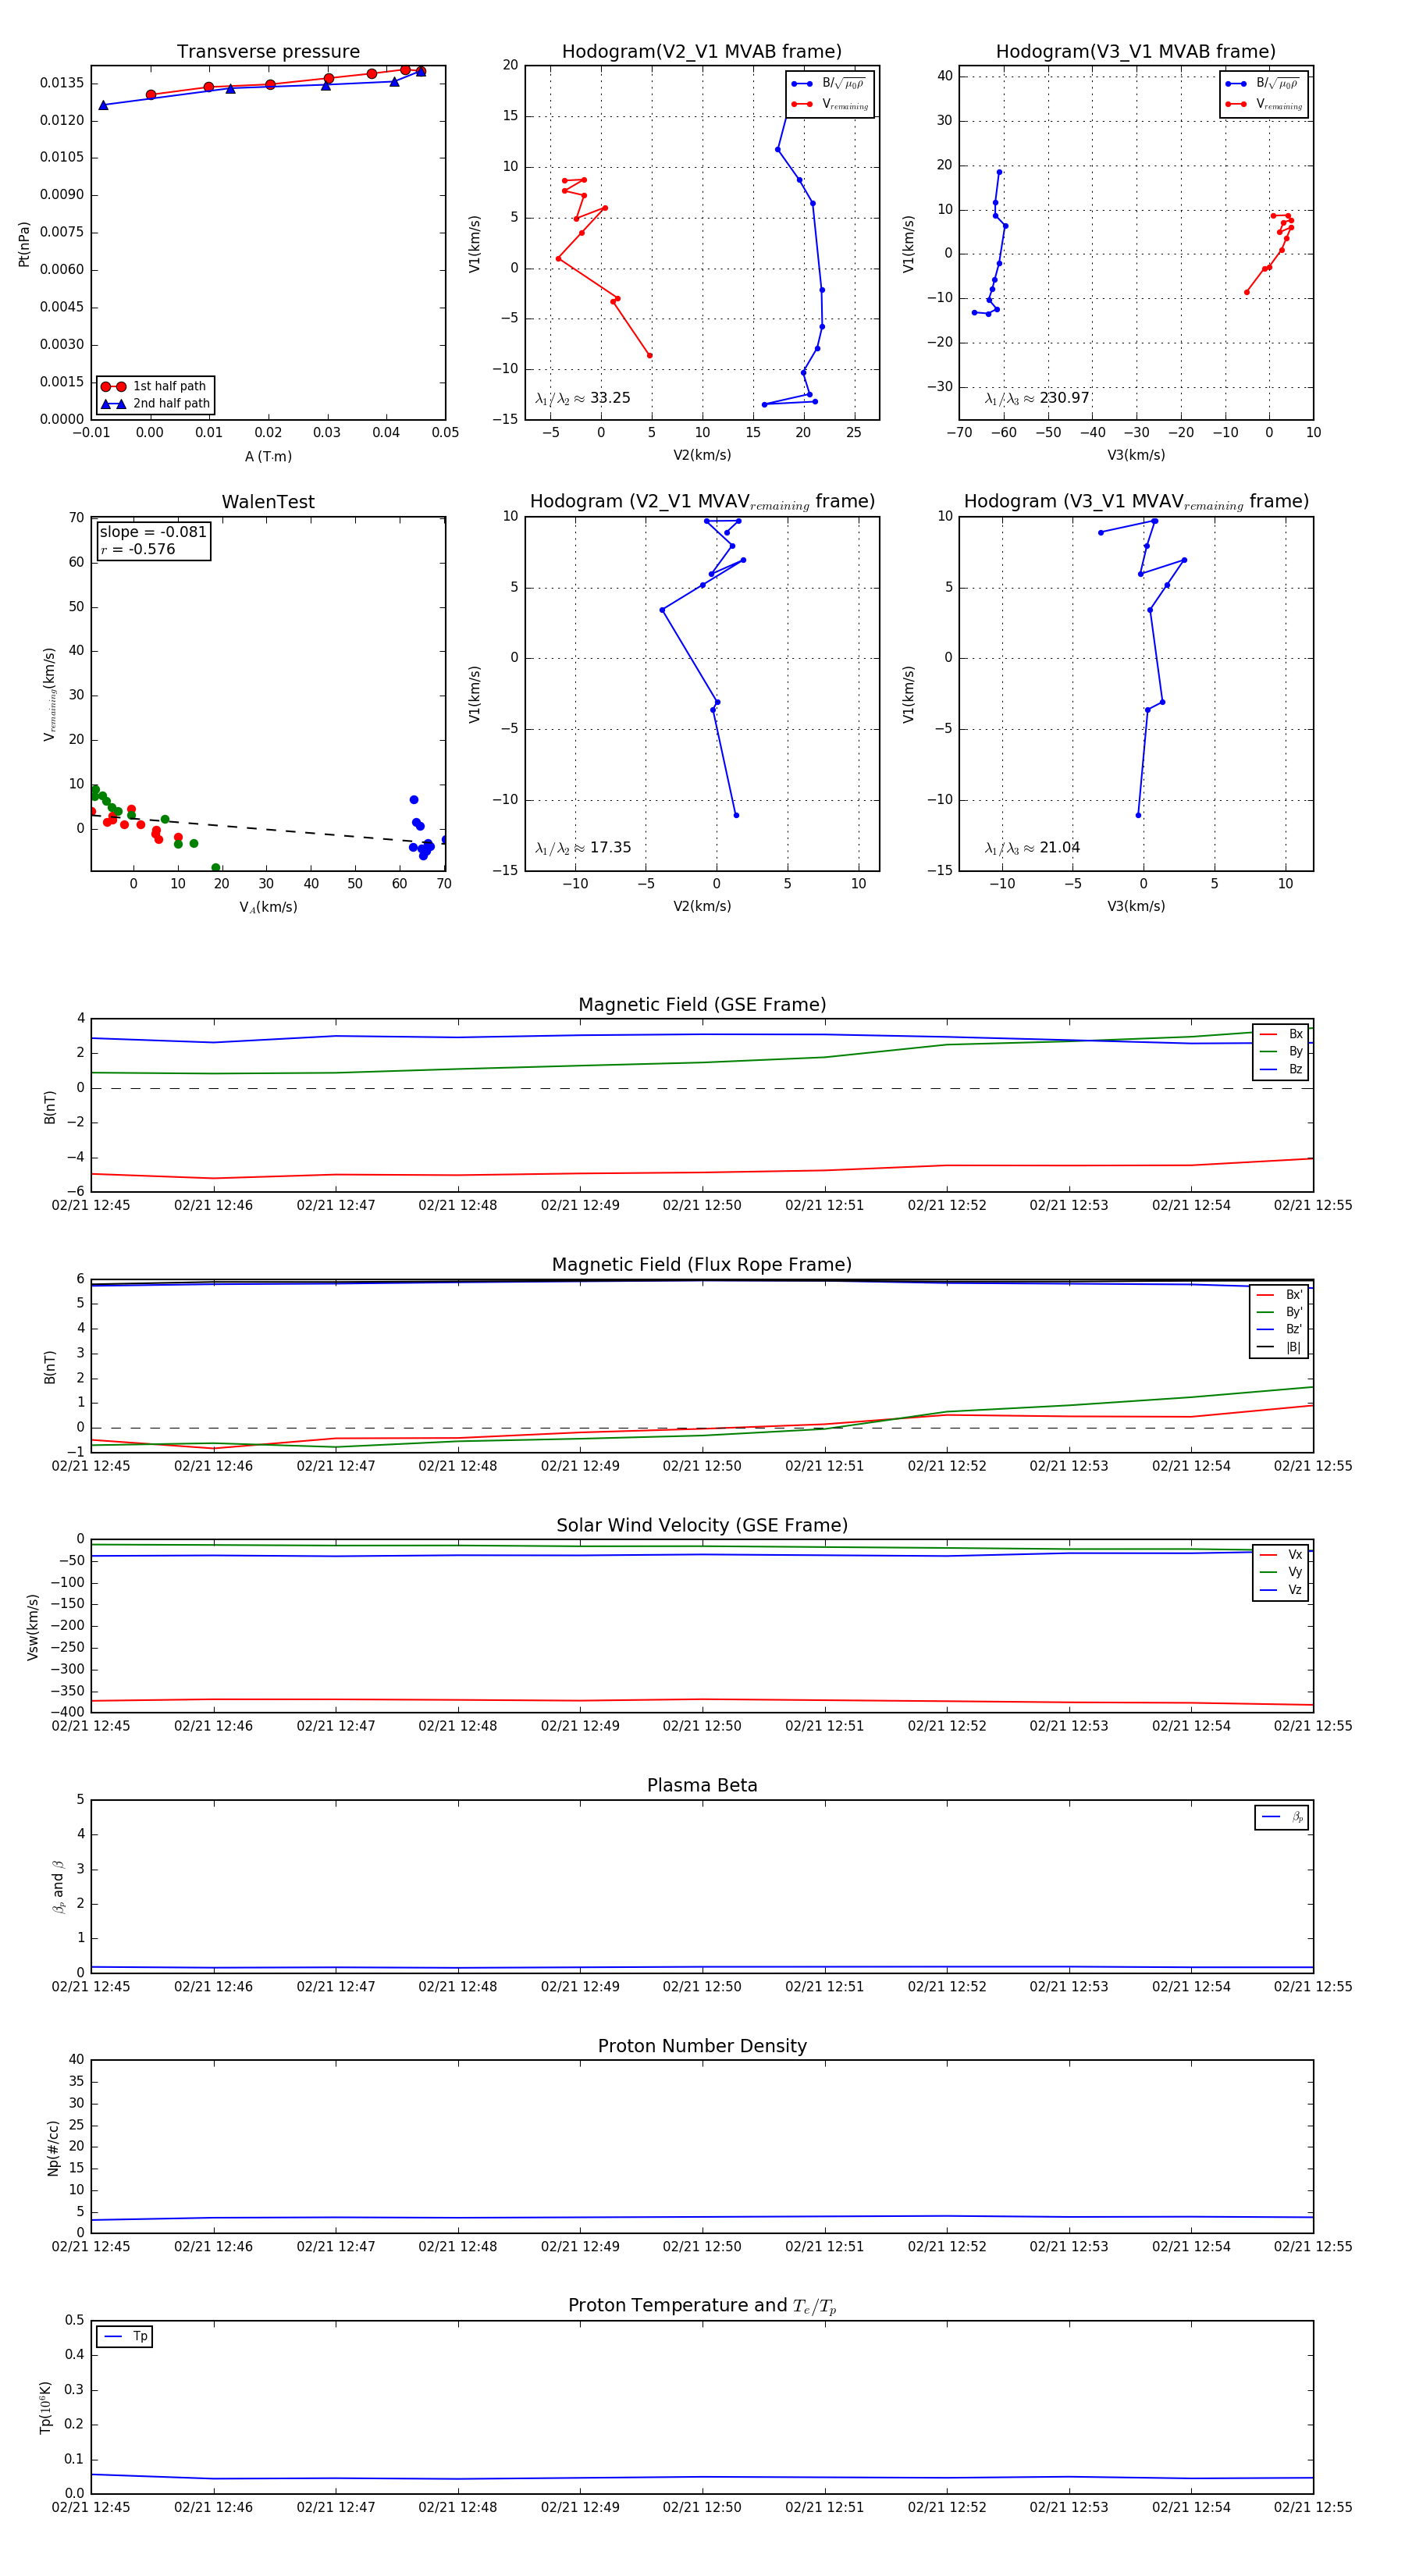1405x2576 pixels.
Task: Click the "Vsw(km/s)" y-axis label
Action: 32,1627
